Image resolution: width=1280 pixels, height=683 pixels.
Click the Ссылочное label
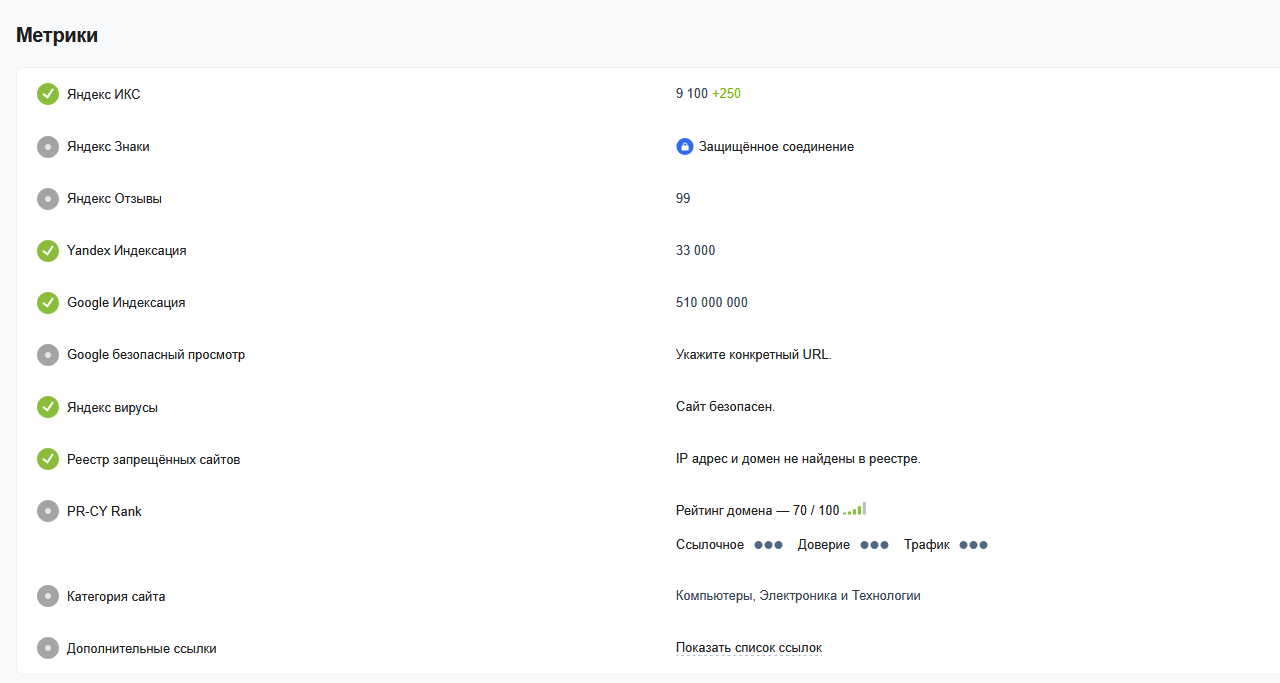tap(710, 545)
